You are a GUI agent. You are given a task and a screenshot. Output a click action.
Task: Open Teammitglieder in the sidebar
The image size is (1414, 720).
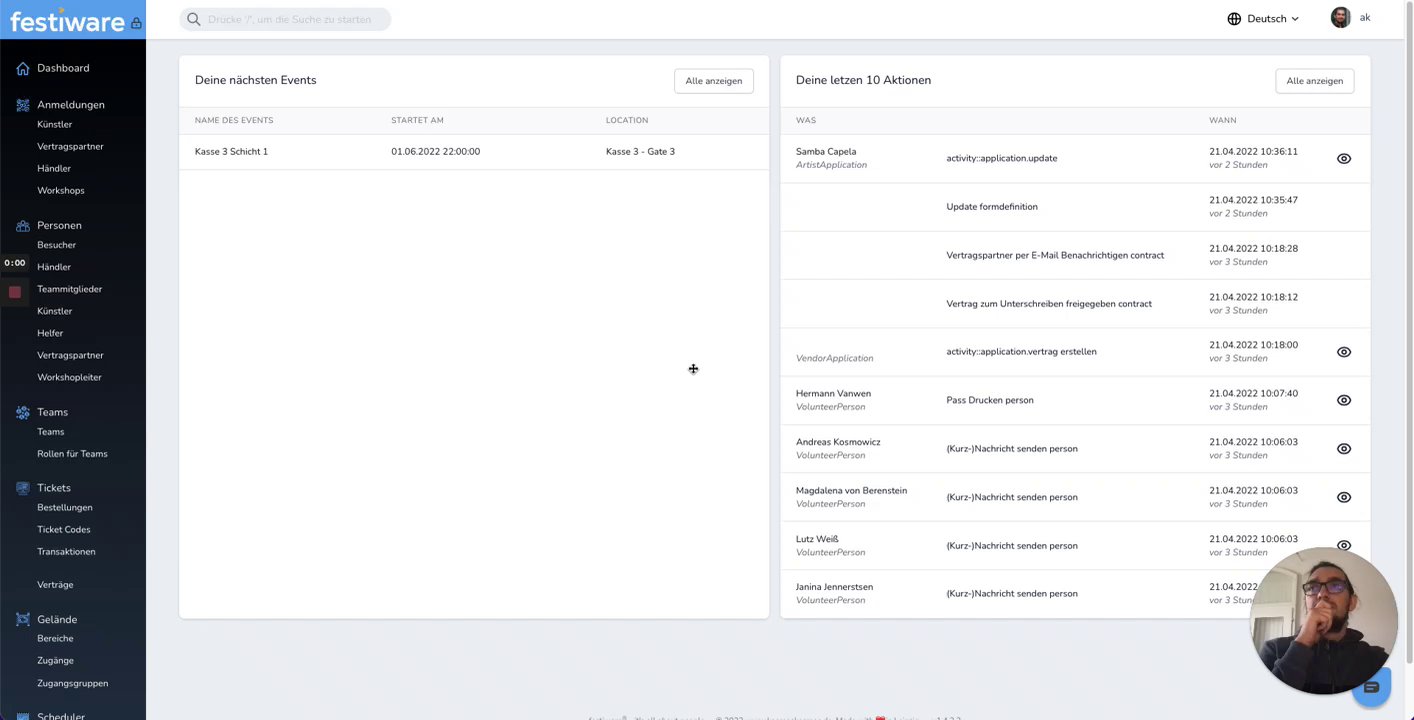[70, 289]
